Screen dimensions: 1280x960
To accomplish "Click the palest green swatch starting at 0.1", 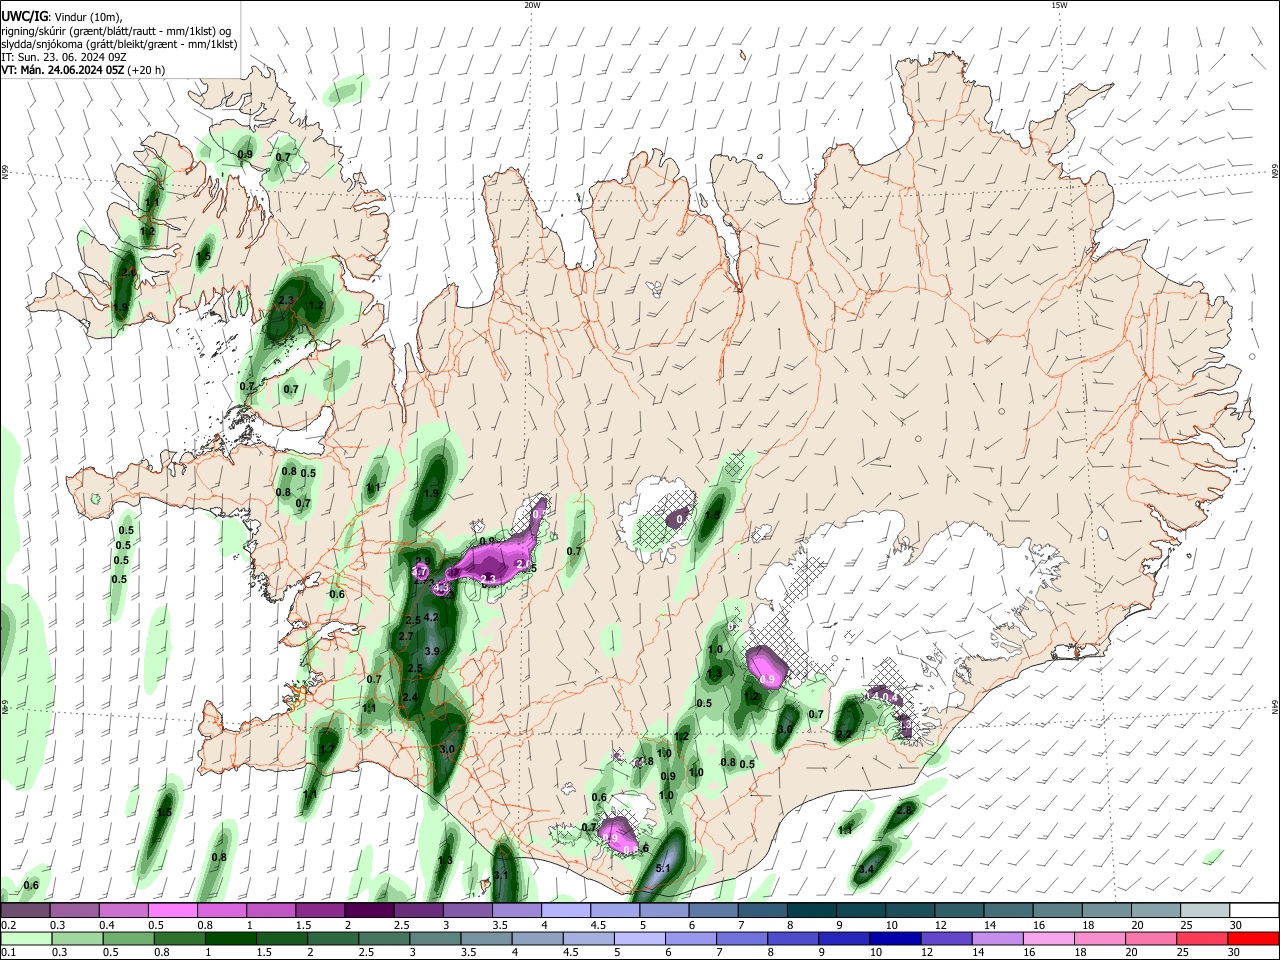I will (x=25, y=938).
